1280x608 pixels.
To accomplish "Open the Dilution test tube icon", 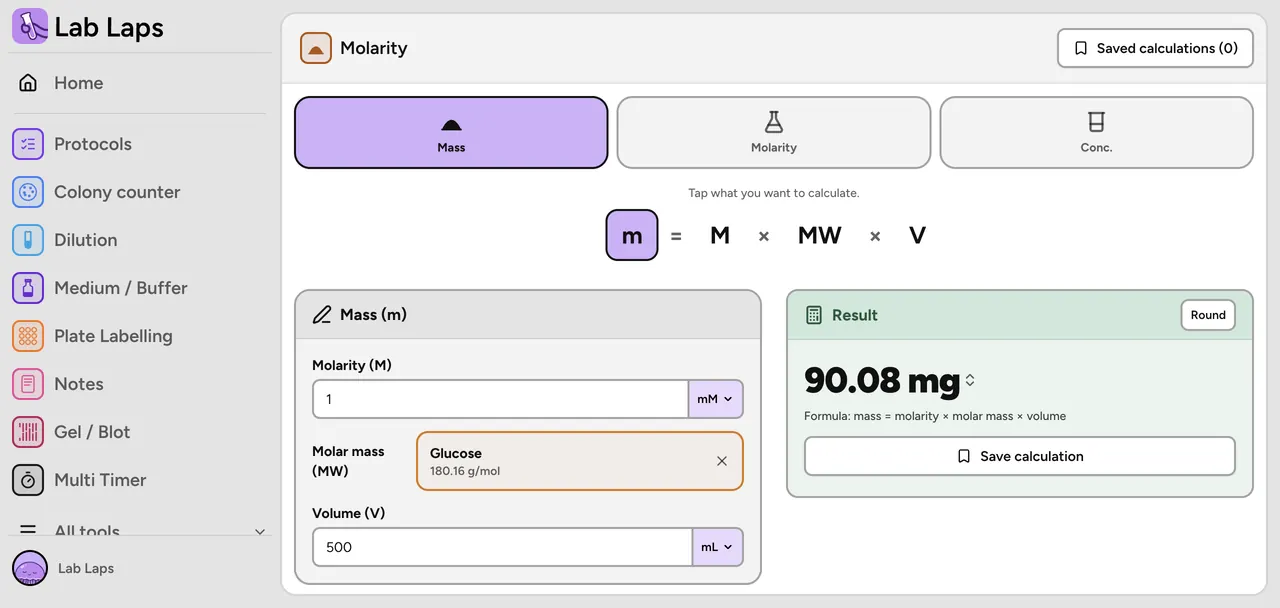I will click(x=28, y=240).
